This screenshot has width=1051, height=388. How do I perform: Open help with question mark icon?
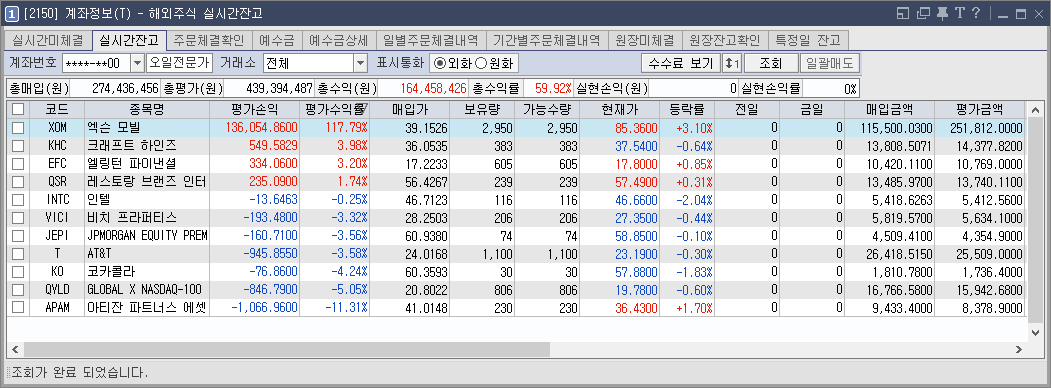click(x=977, y=13)
